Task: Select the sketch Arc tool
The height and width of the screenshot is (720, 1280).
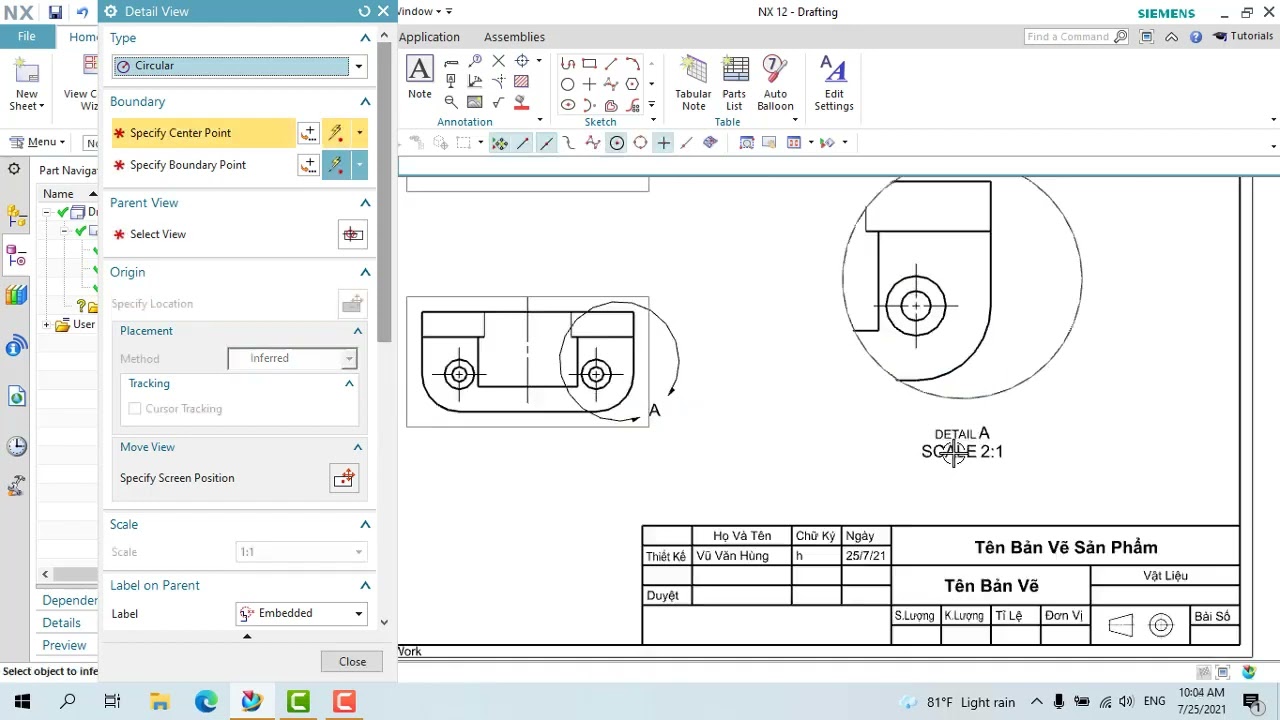Action: [632, 63]
